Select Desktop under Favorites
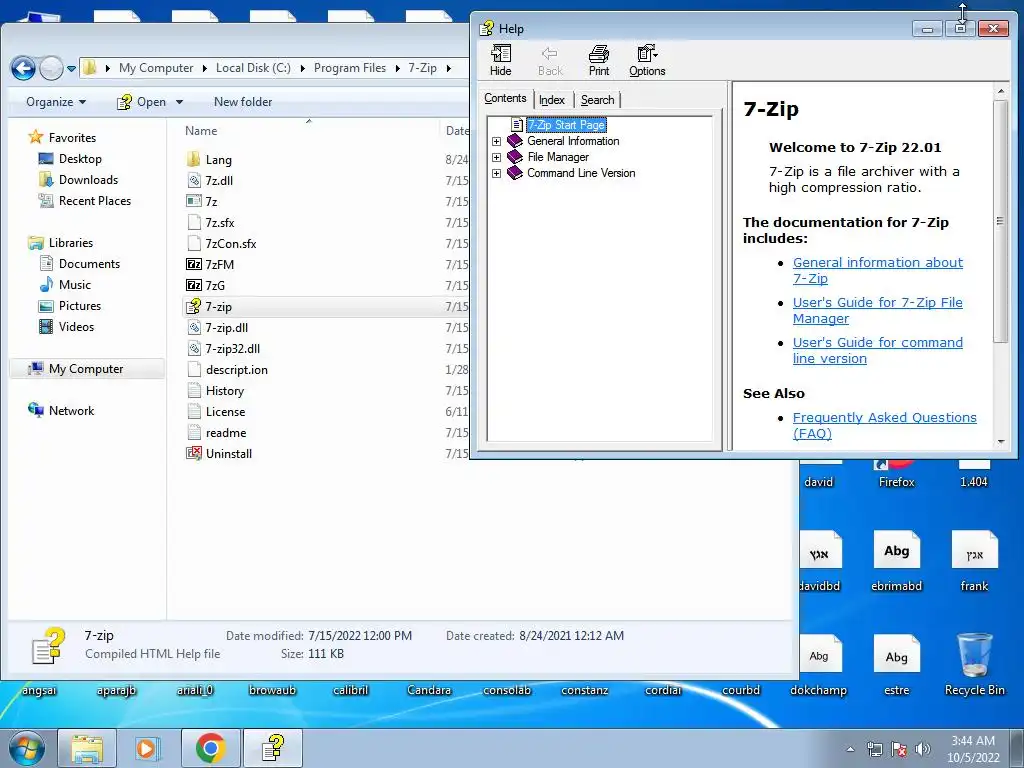The height and width of the screenshot is (768, 1024). click(x=80, y=159)
